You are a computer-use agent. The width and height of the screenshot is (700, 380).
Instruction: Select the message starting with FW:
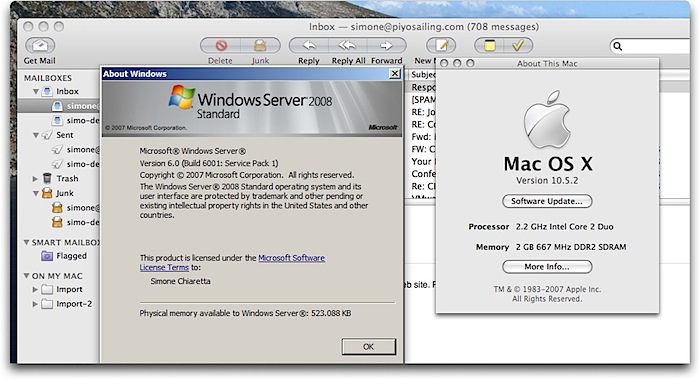pos(422,149)
